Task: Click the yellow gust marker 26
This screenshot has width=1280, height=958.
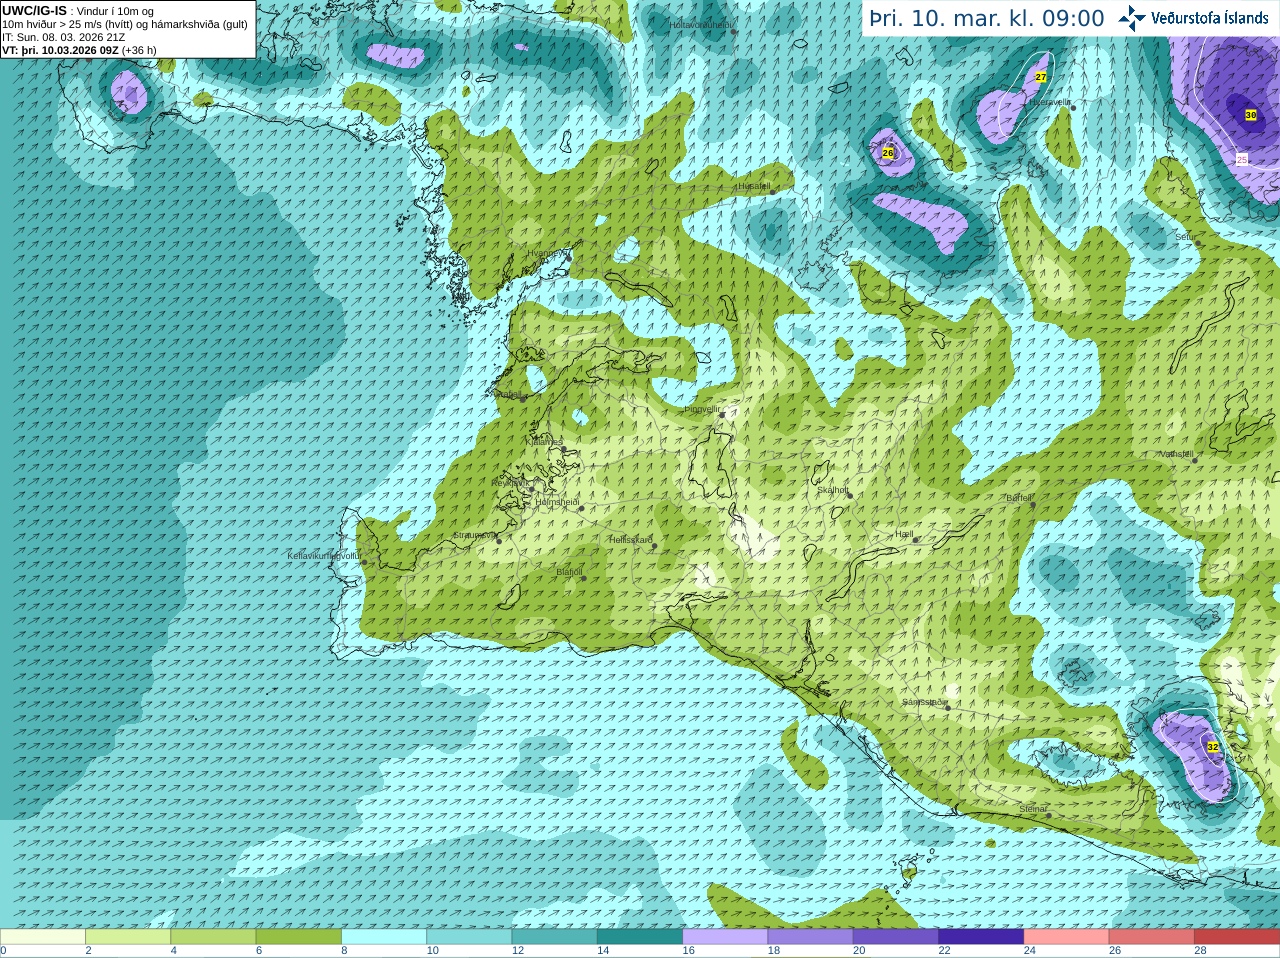Action: point(888,153)
